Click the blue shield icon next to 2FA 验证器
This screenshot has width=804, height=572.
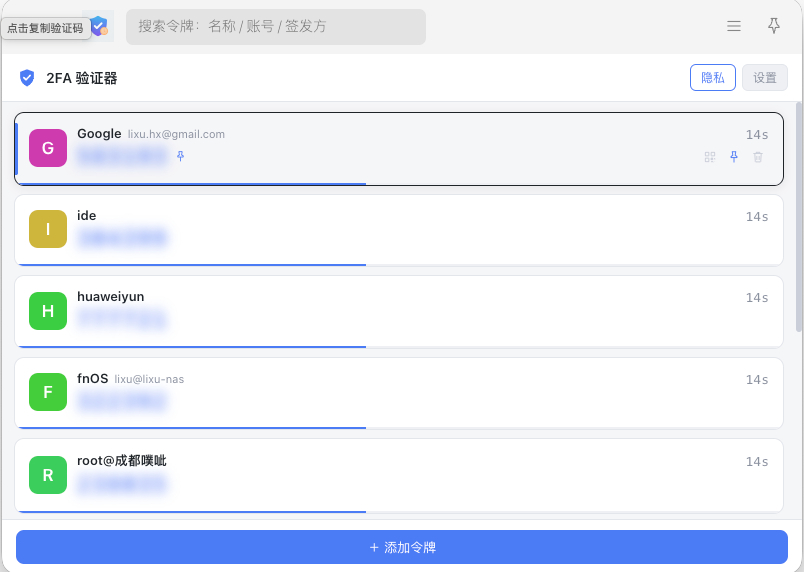(27, 78)
